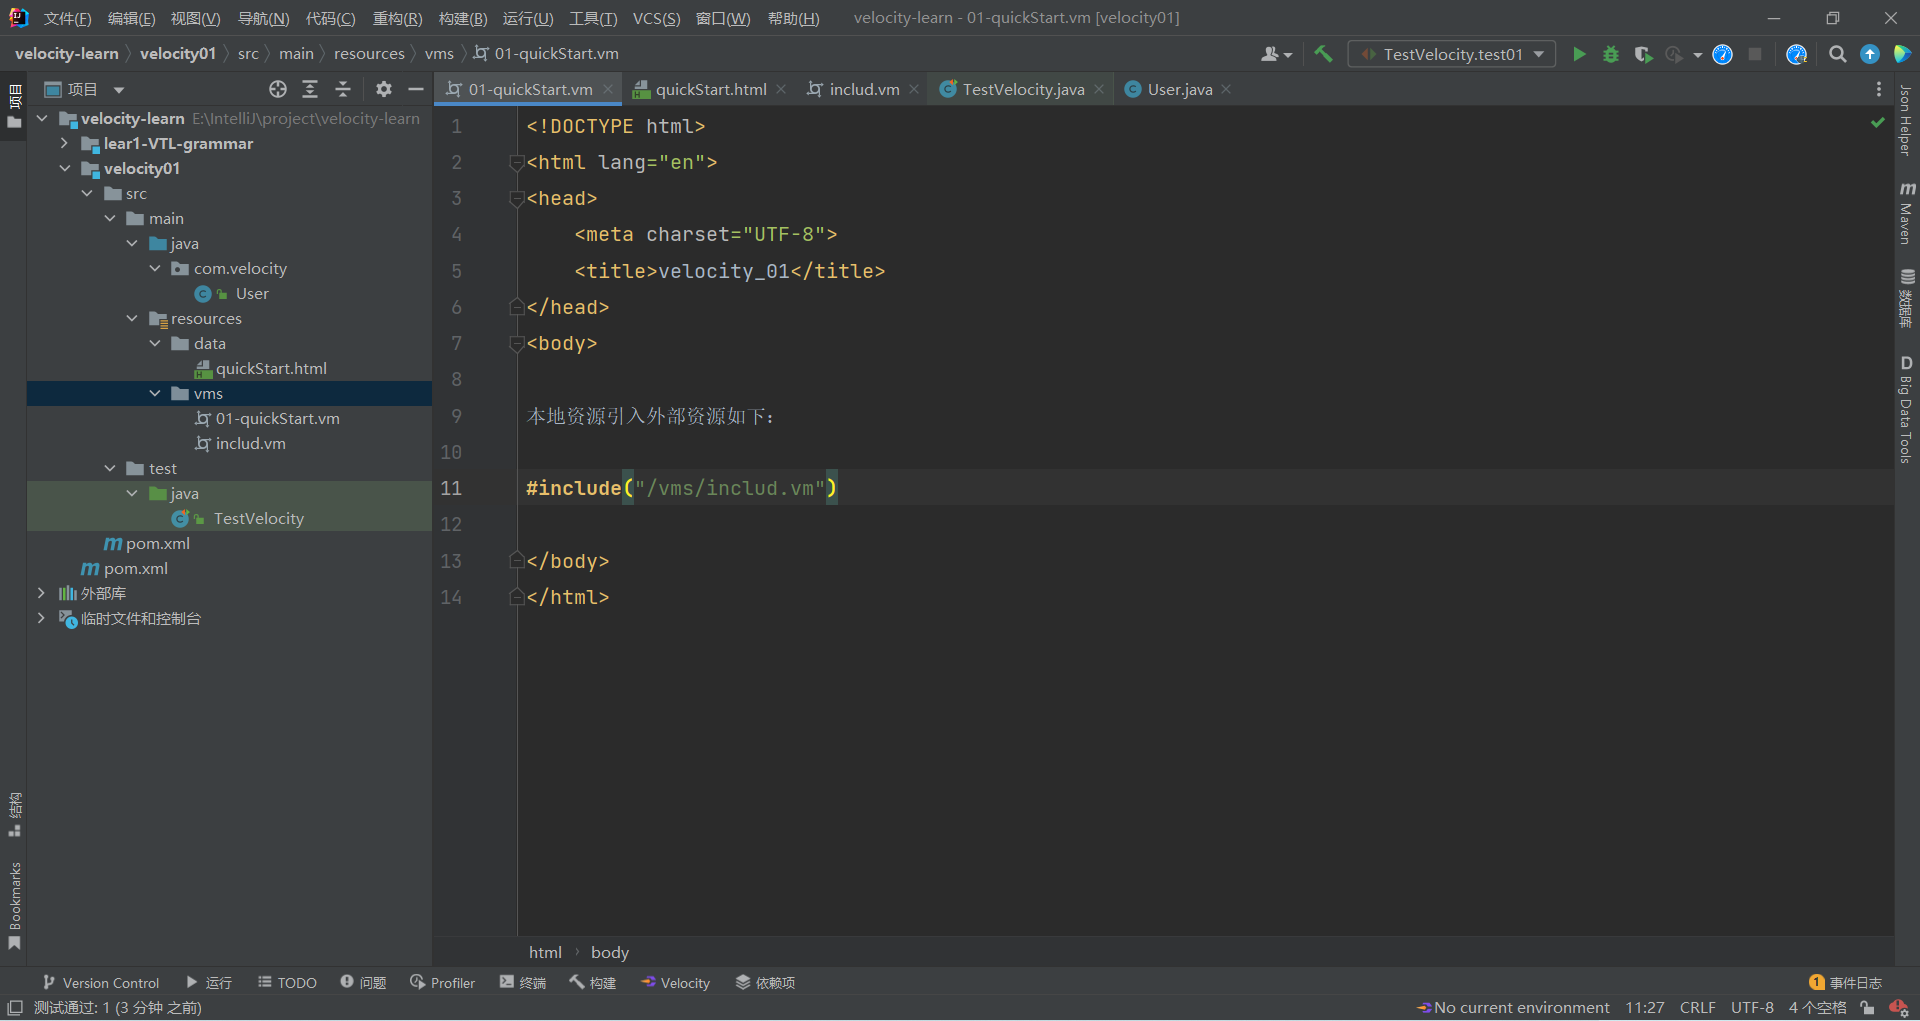Collapse the velocity-learn root node
This screenshot has width=1920, height=1021.
[42, 118]
